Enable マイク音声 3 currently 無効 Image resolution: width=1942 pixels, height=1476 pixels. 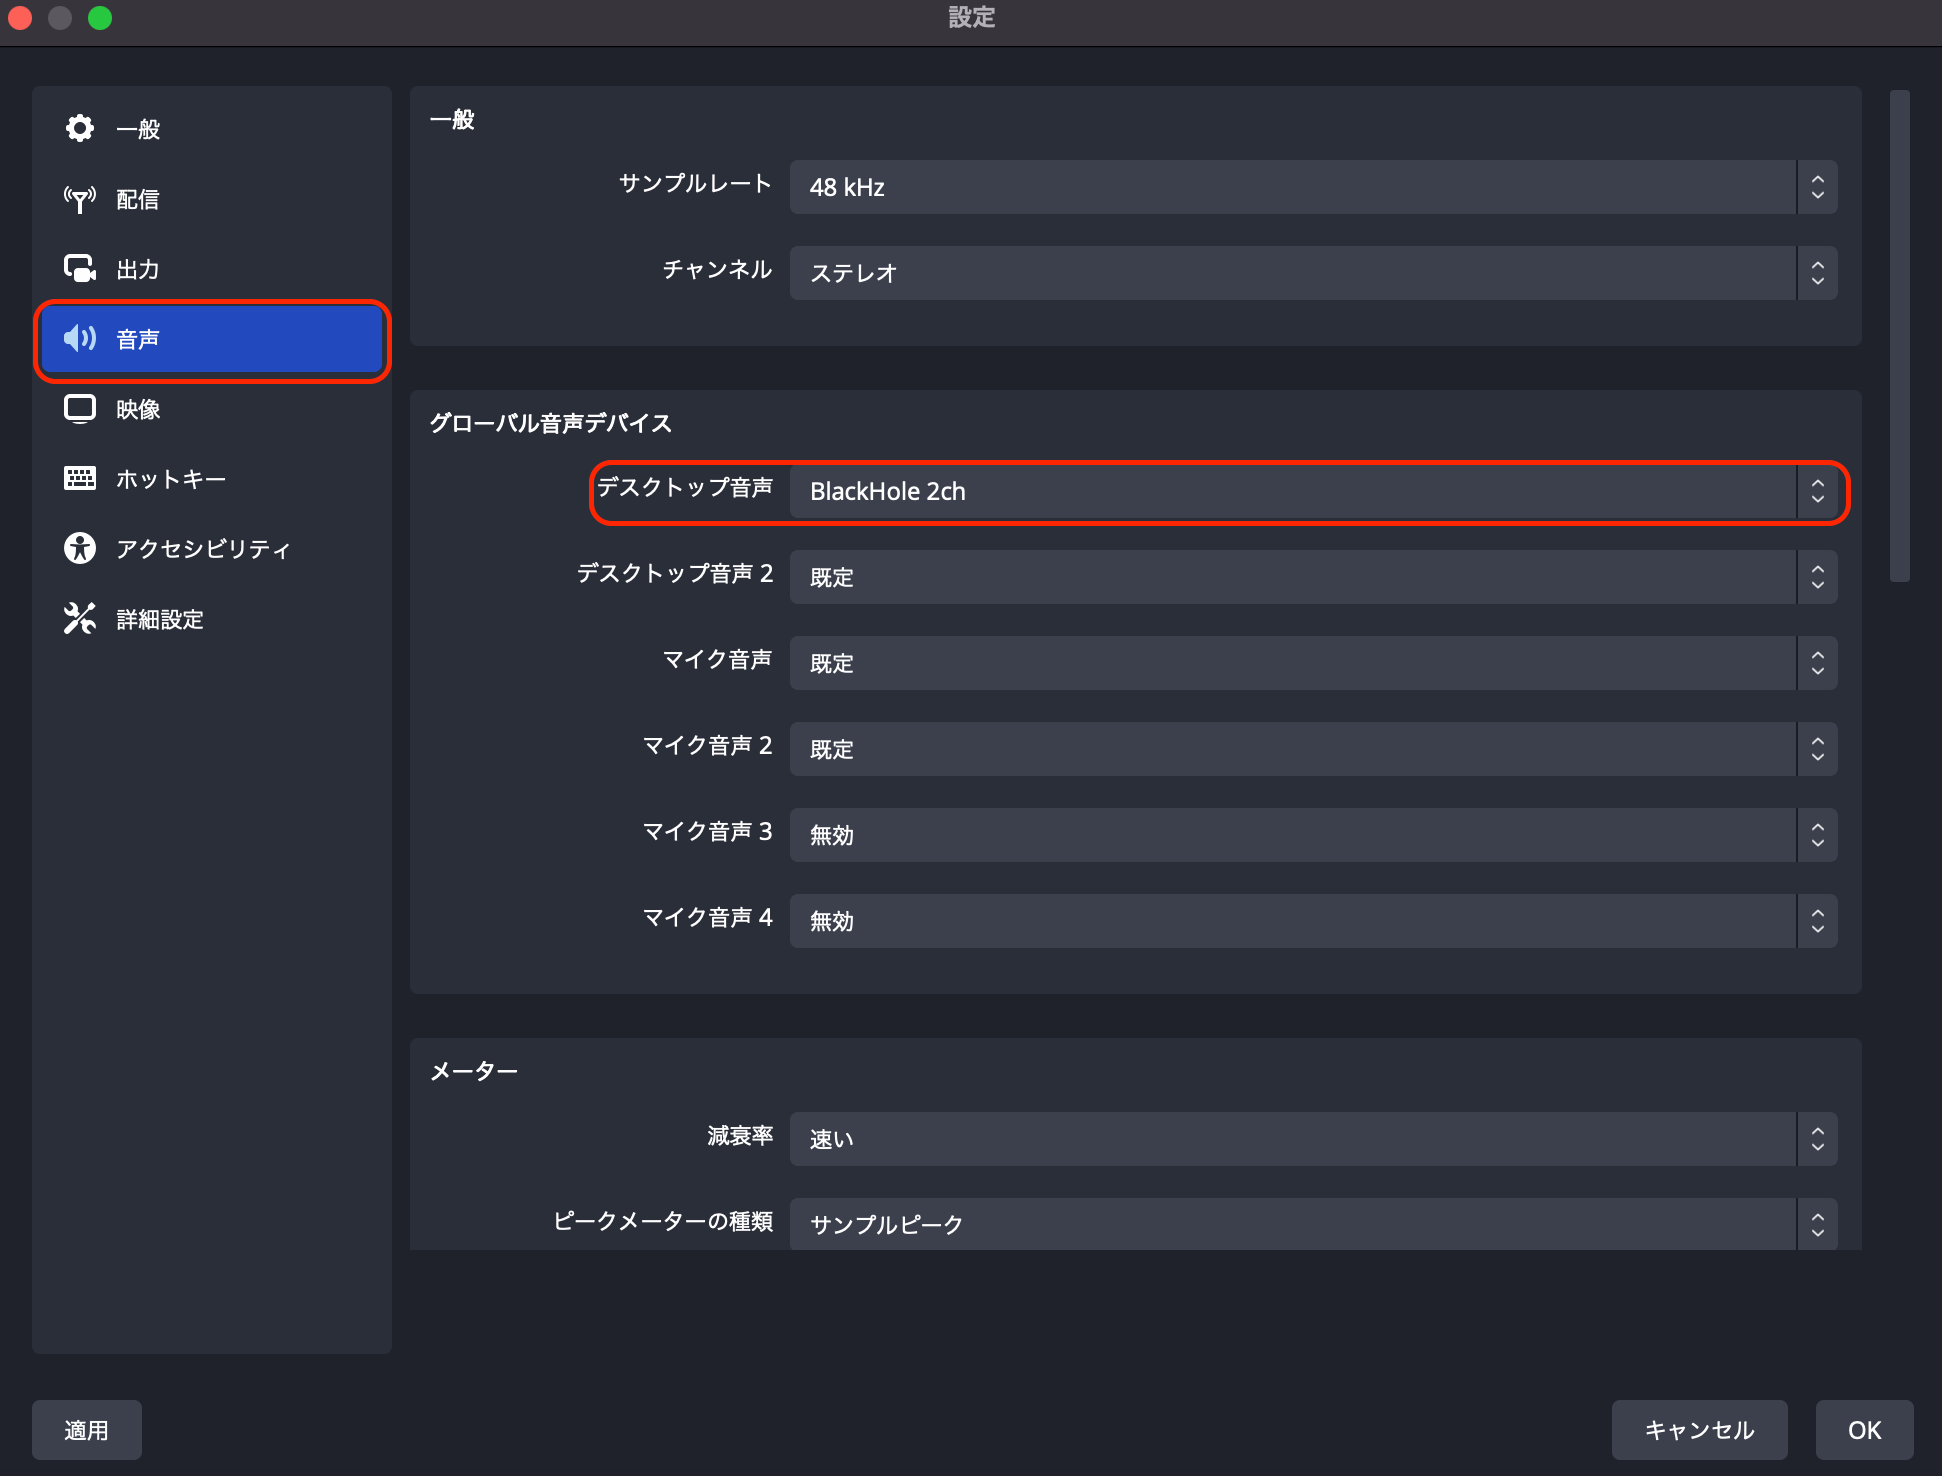(1310, 835)
